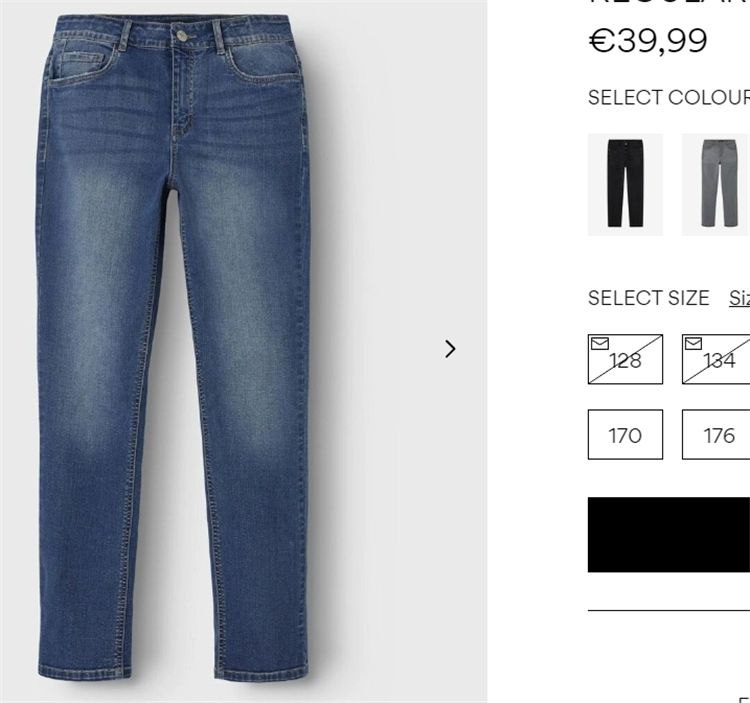Click the coin pocket in the jeans photo
750x703 pixels.
83,65
